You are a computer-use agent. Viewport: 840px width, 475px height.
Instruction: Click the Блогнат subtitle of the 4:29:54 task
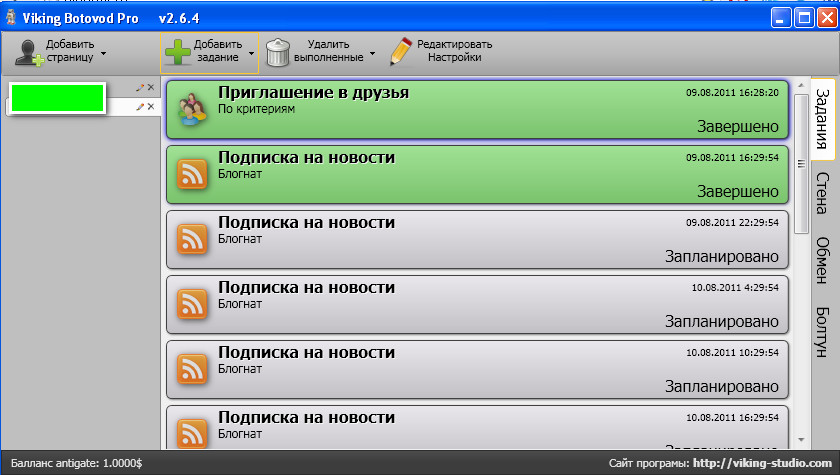tap(240, 304)
